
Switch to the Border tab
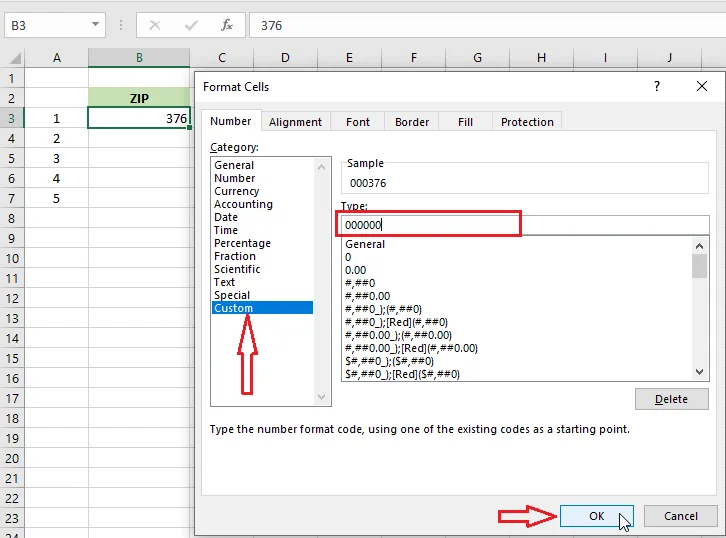412,122
